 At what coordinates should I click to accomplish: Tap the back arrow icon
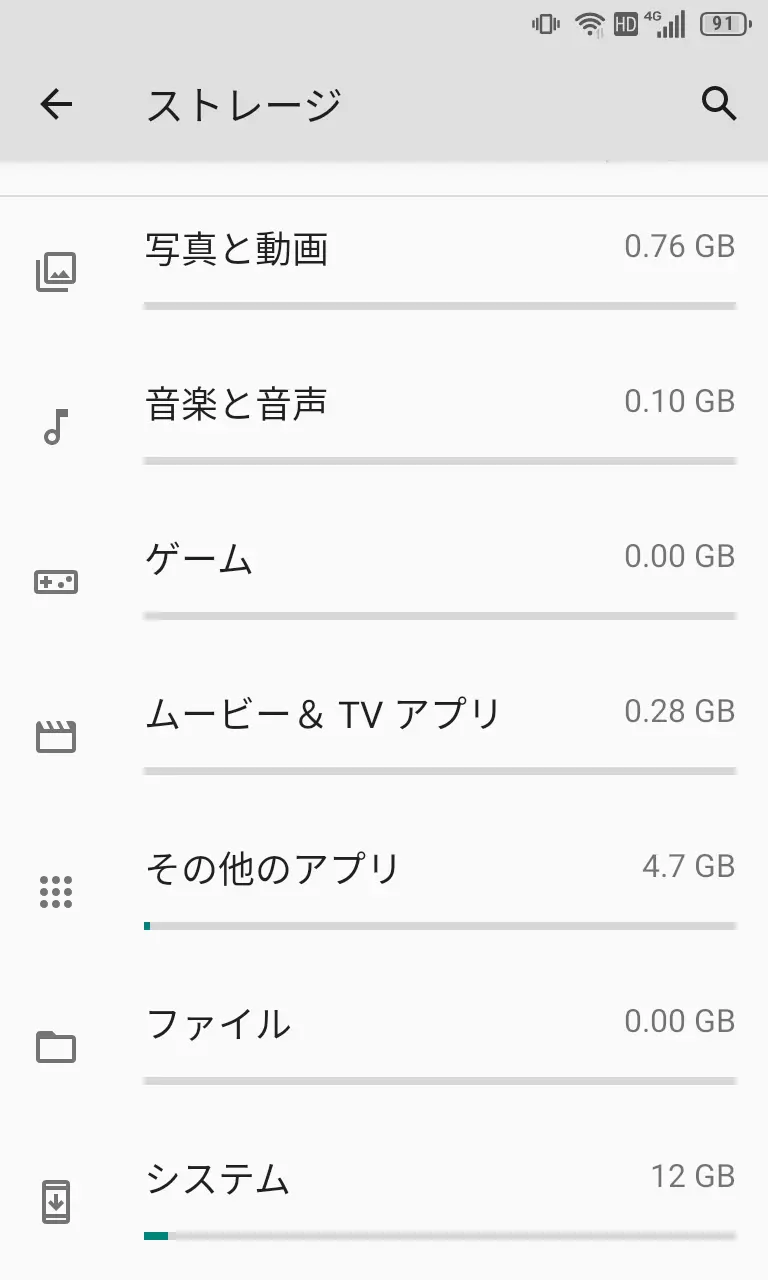pyautogui.click(x=56, y=104)
